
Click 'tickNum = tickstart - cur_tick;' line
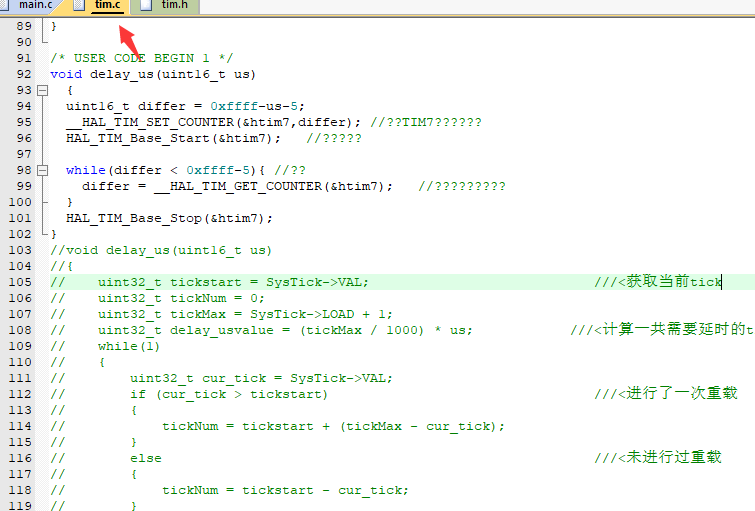click(286, 490)
